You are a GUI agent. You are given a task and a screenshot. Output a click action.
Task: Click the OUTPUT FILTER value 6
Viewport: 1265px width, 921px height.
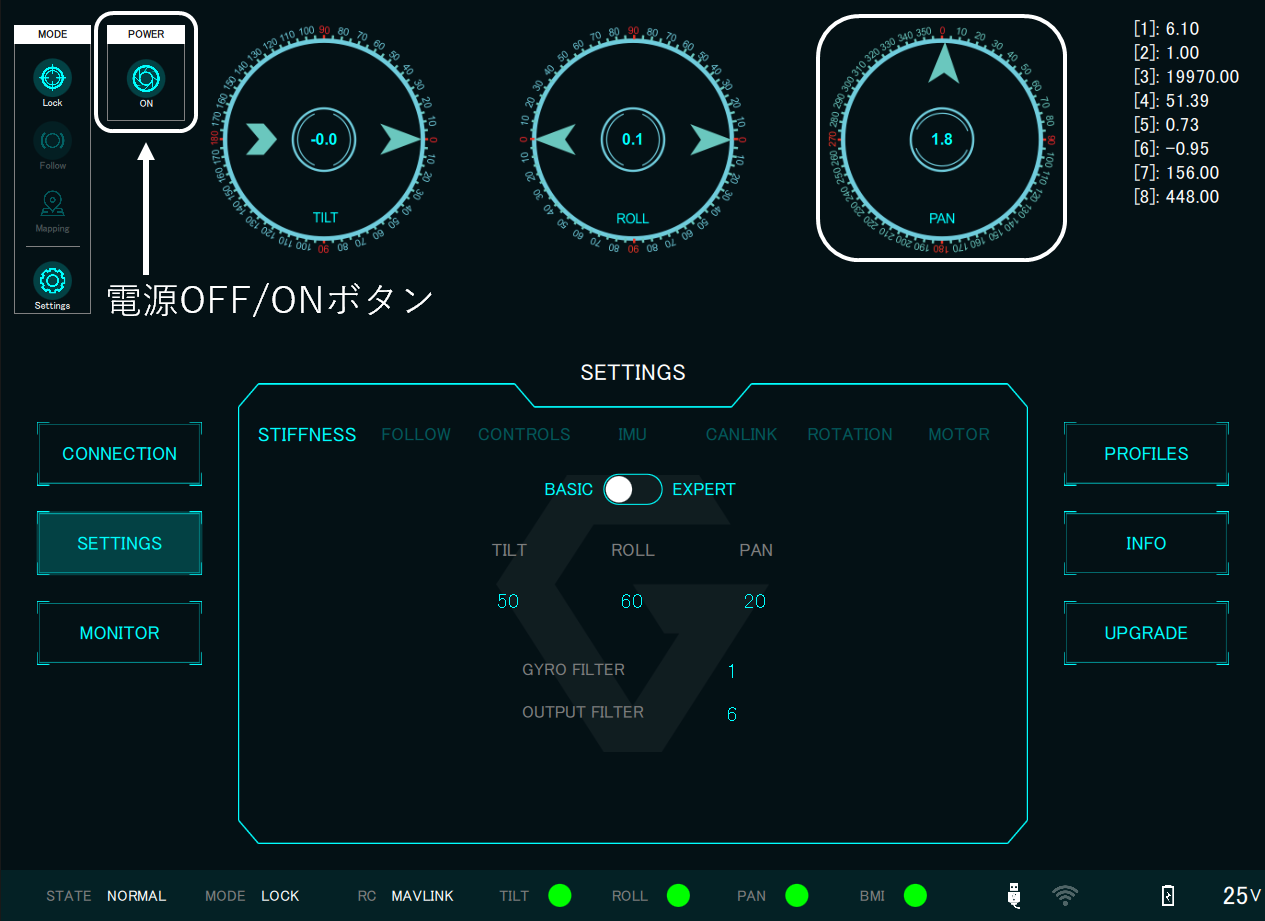pos(732,714)
